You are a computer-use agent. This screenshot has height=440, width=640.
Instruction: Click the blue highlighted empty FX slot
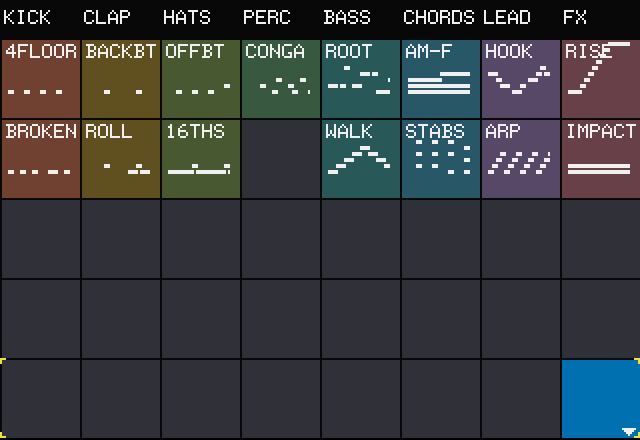(x=601, y=399)
